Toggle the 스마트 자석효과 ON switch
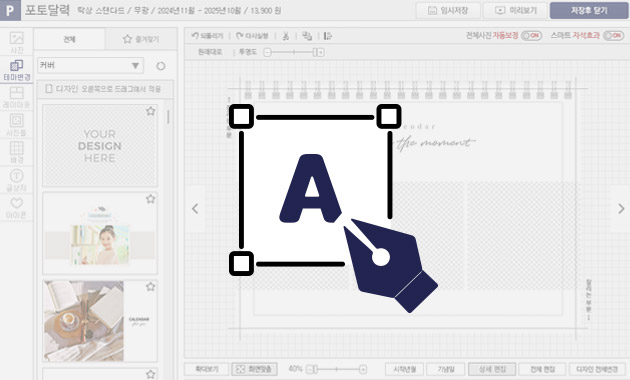Screen dimensions: 630x380 click(x=614, y=36)
